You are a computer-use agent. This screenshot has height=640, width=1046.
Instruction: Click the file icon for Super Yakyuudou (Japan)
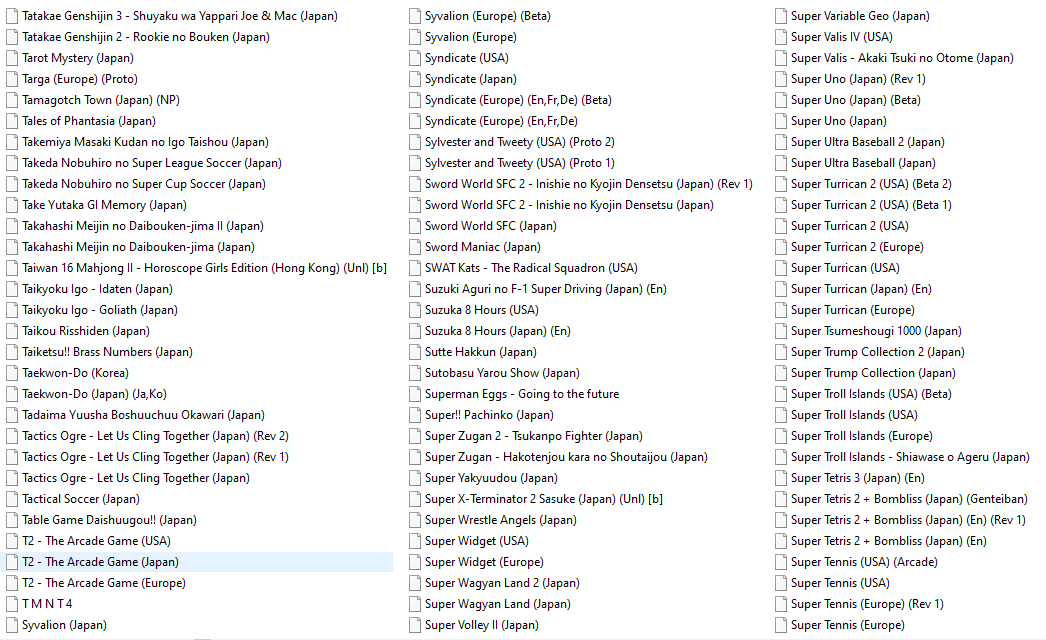coord(414,478)
